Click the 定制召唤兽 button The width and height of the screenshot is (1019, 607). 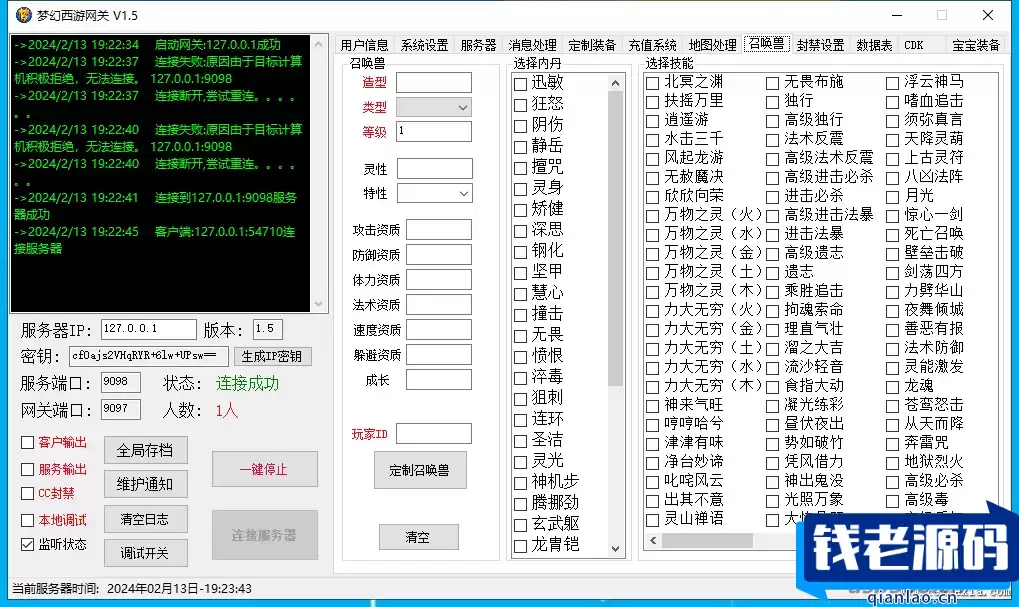tap(420, 470)
